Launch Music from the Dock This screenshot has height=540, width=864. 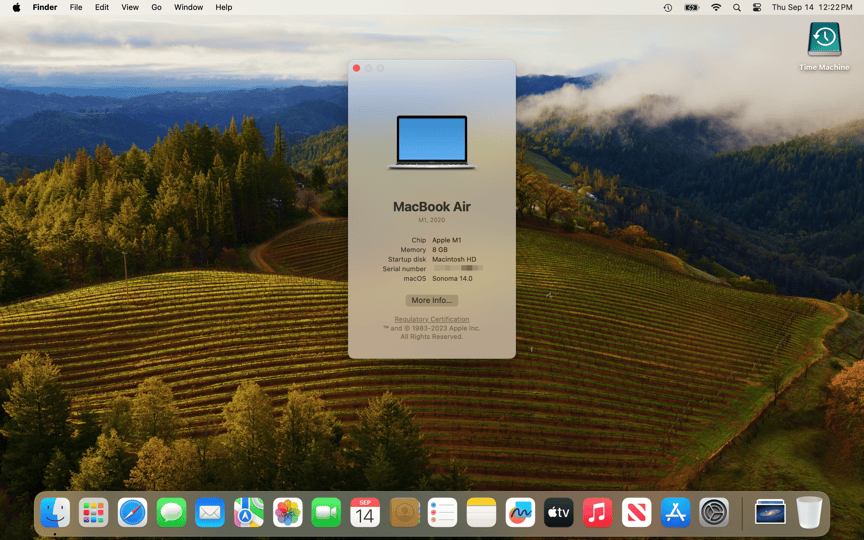[597, 512]
